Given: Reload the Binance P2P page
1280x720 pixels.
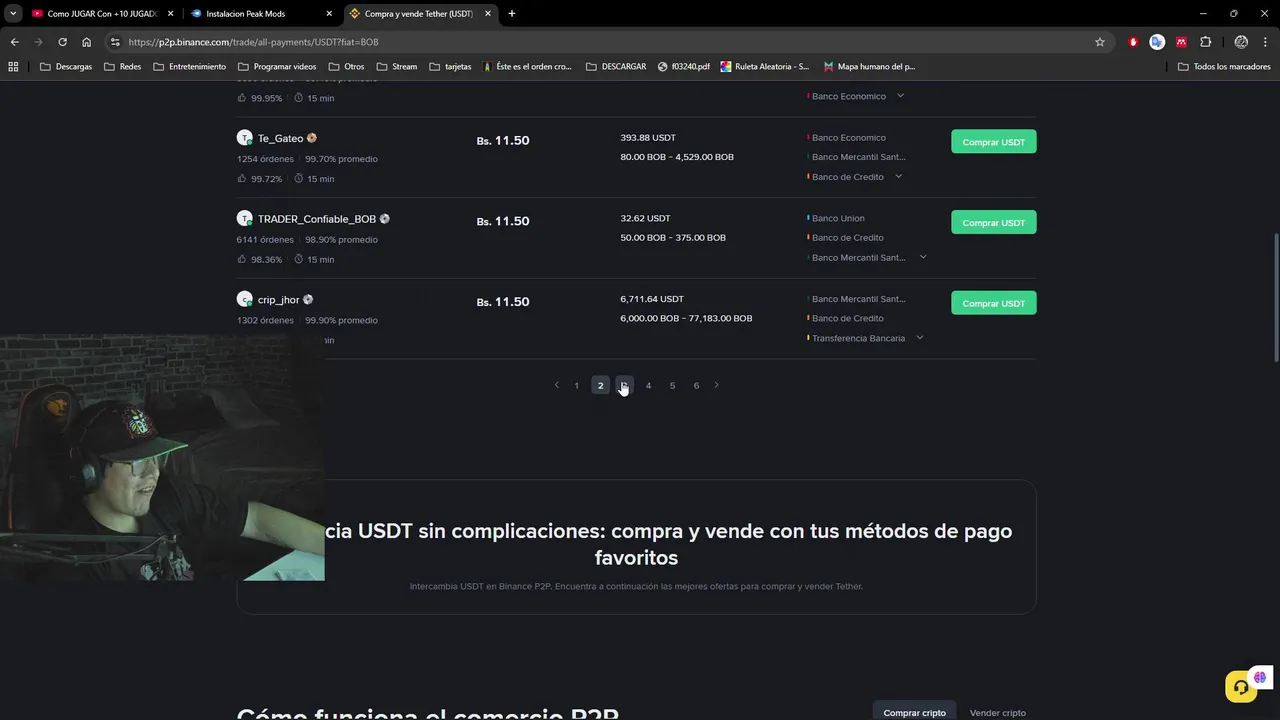Looking at the screenshot, I should tap(62, 42).
